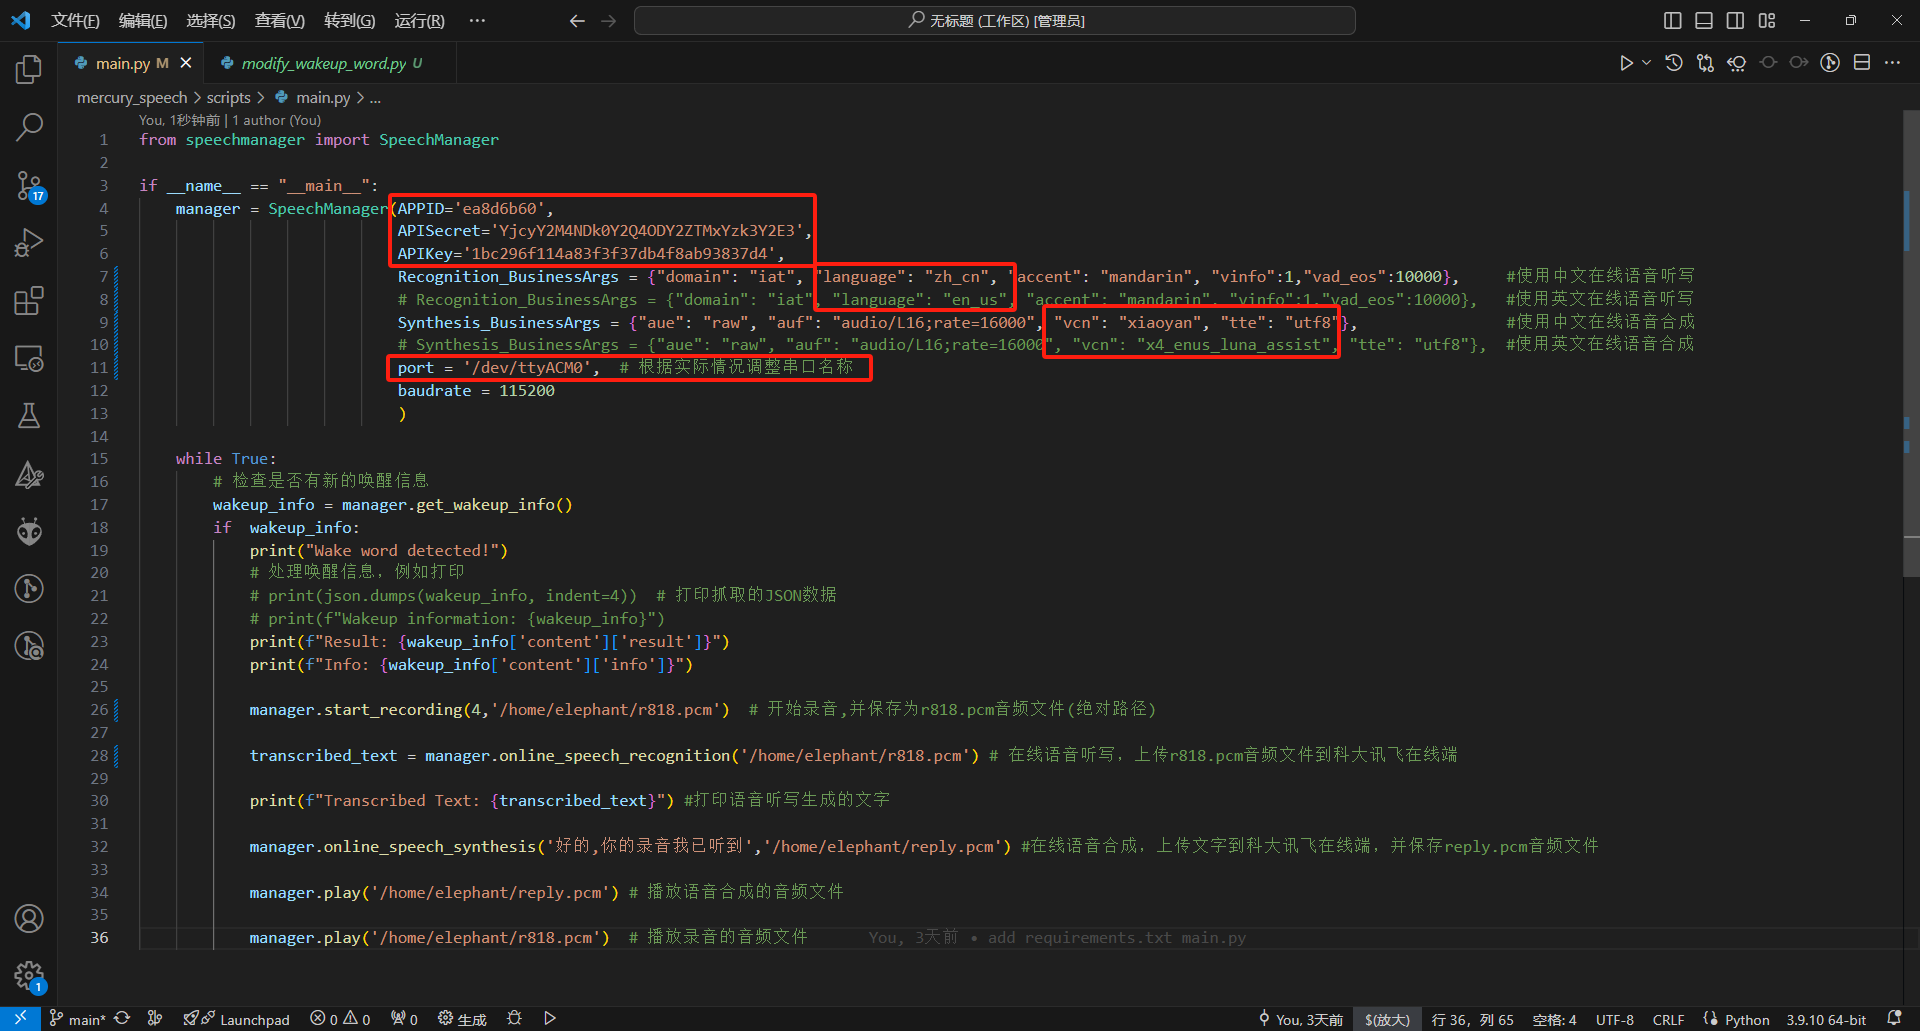Open GitLens blame annotation above line 1
Image resolution: width=1920 pixels, height=1031 pixels.
tap(230, 120)
